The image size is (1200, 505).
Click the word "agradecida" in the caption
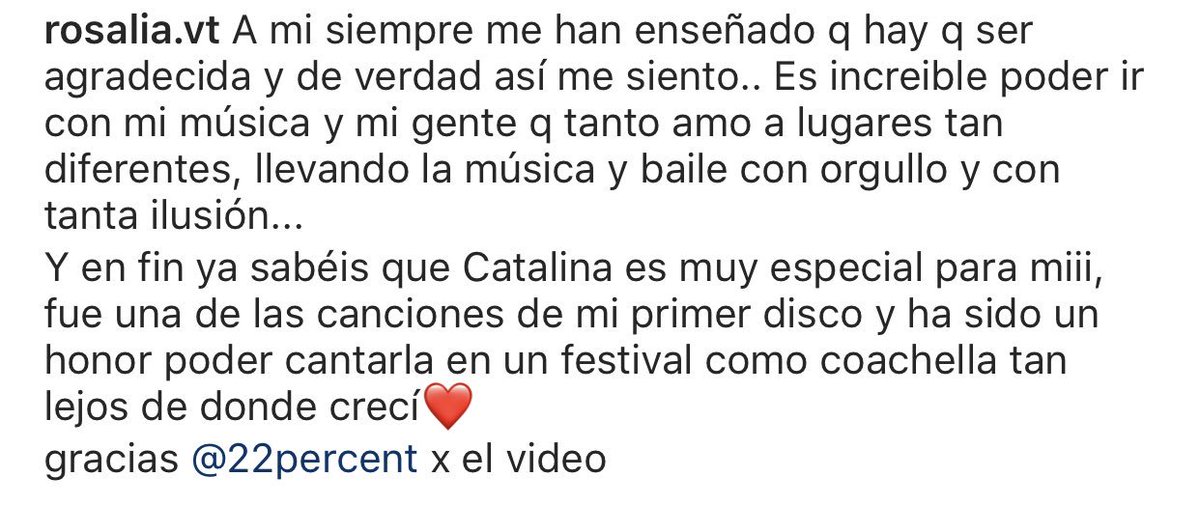tap(127, 80)
